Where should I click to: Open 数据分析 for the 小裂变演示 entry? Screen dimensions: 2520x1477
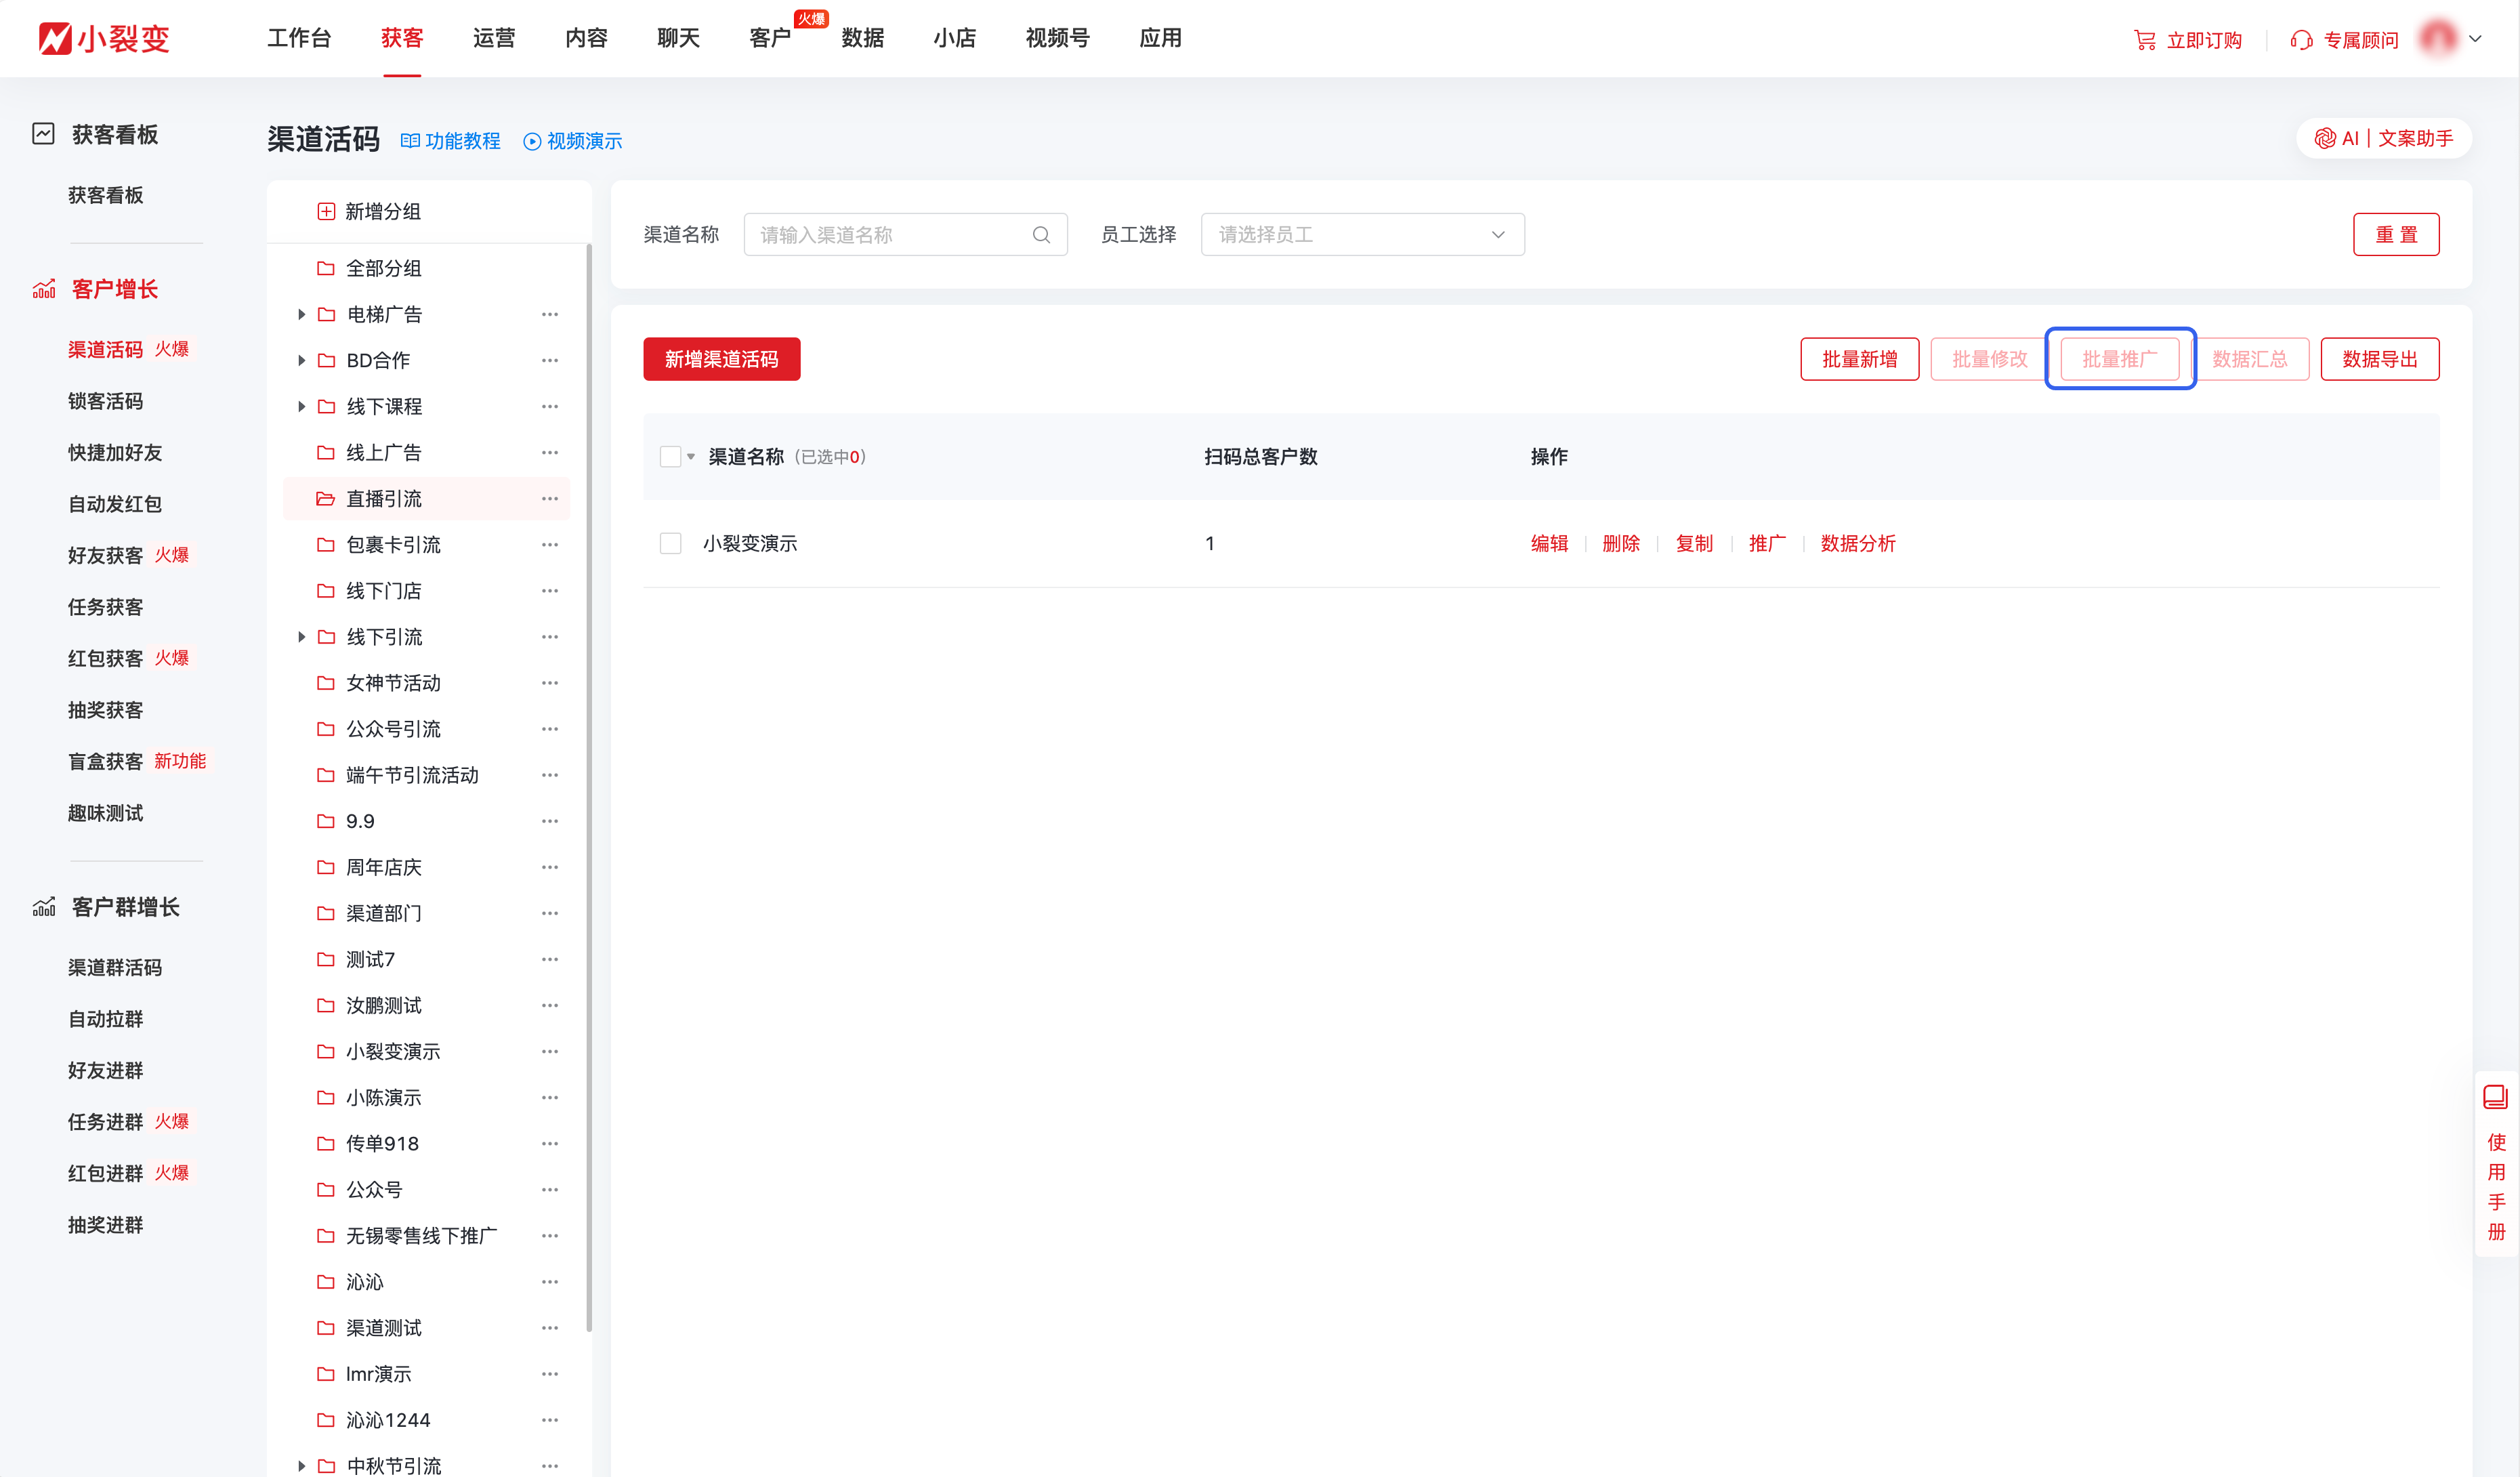(x=1858, y=543)
